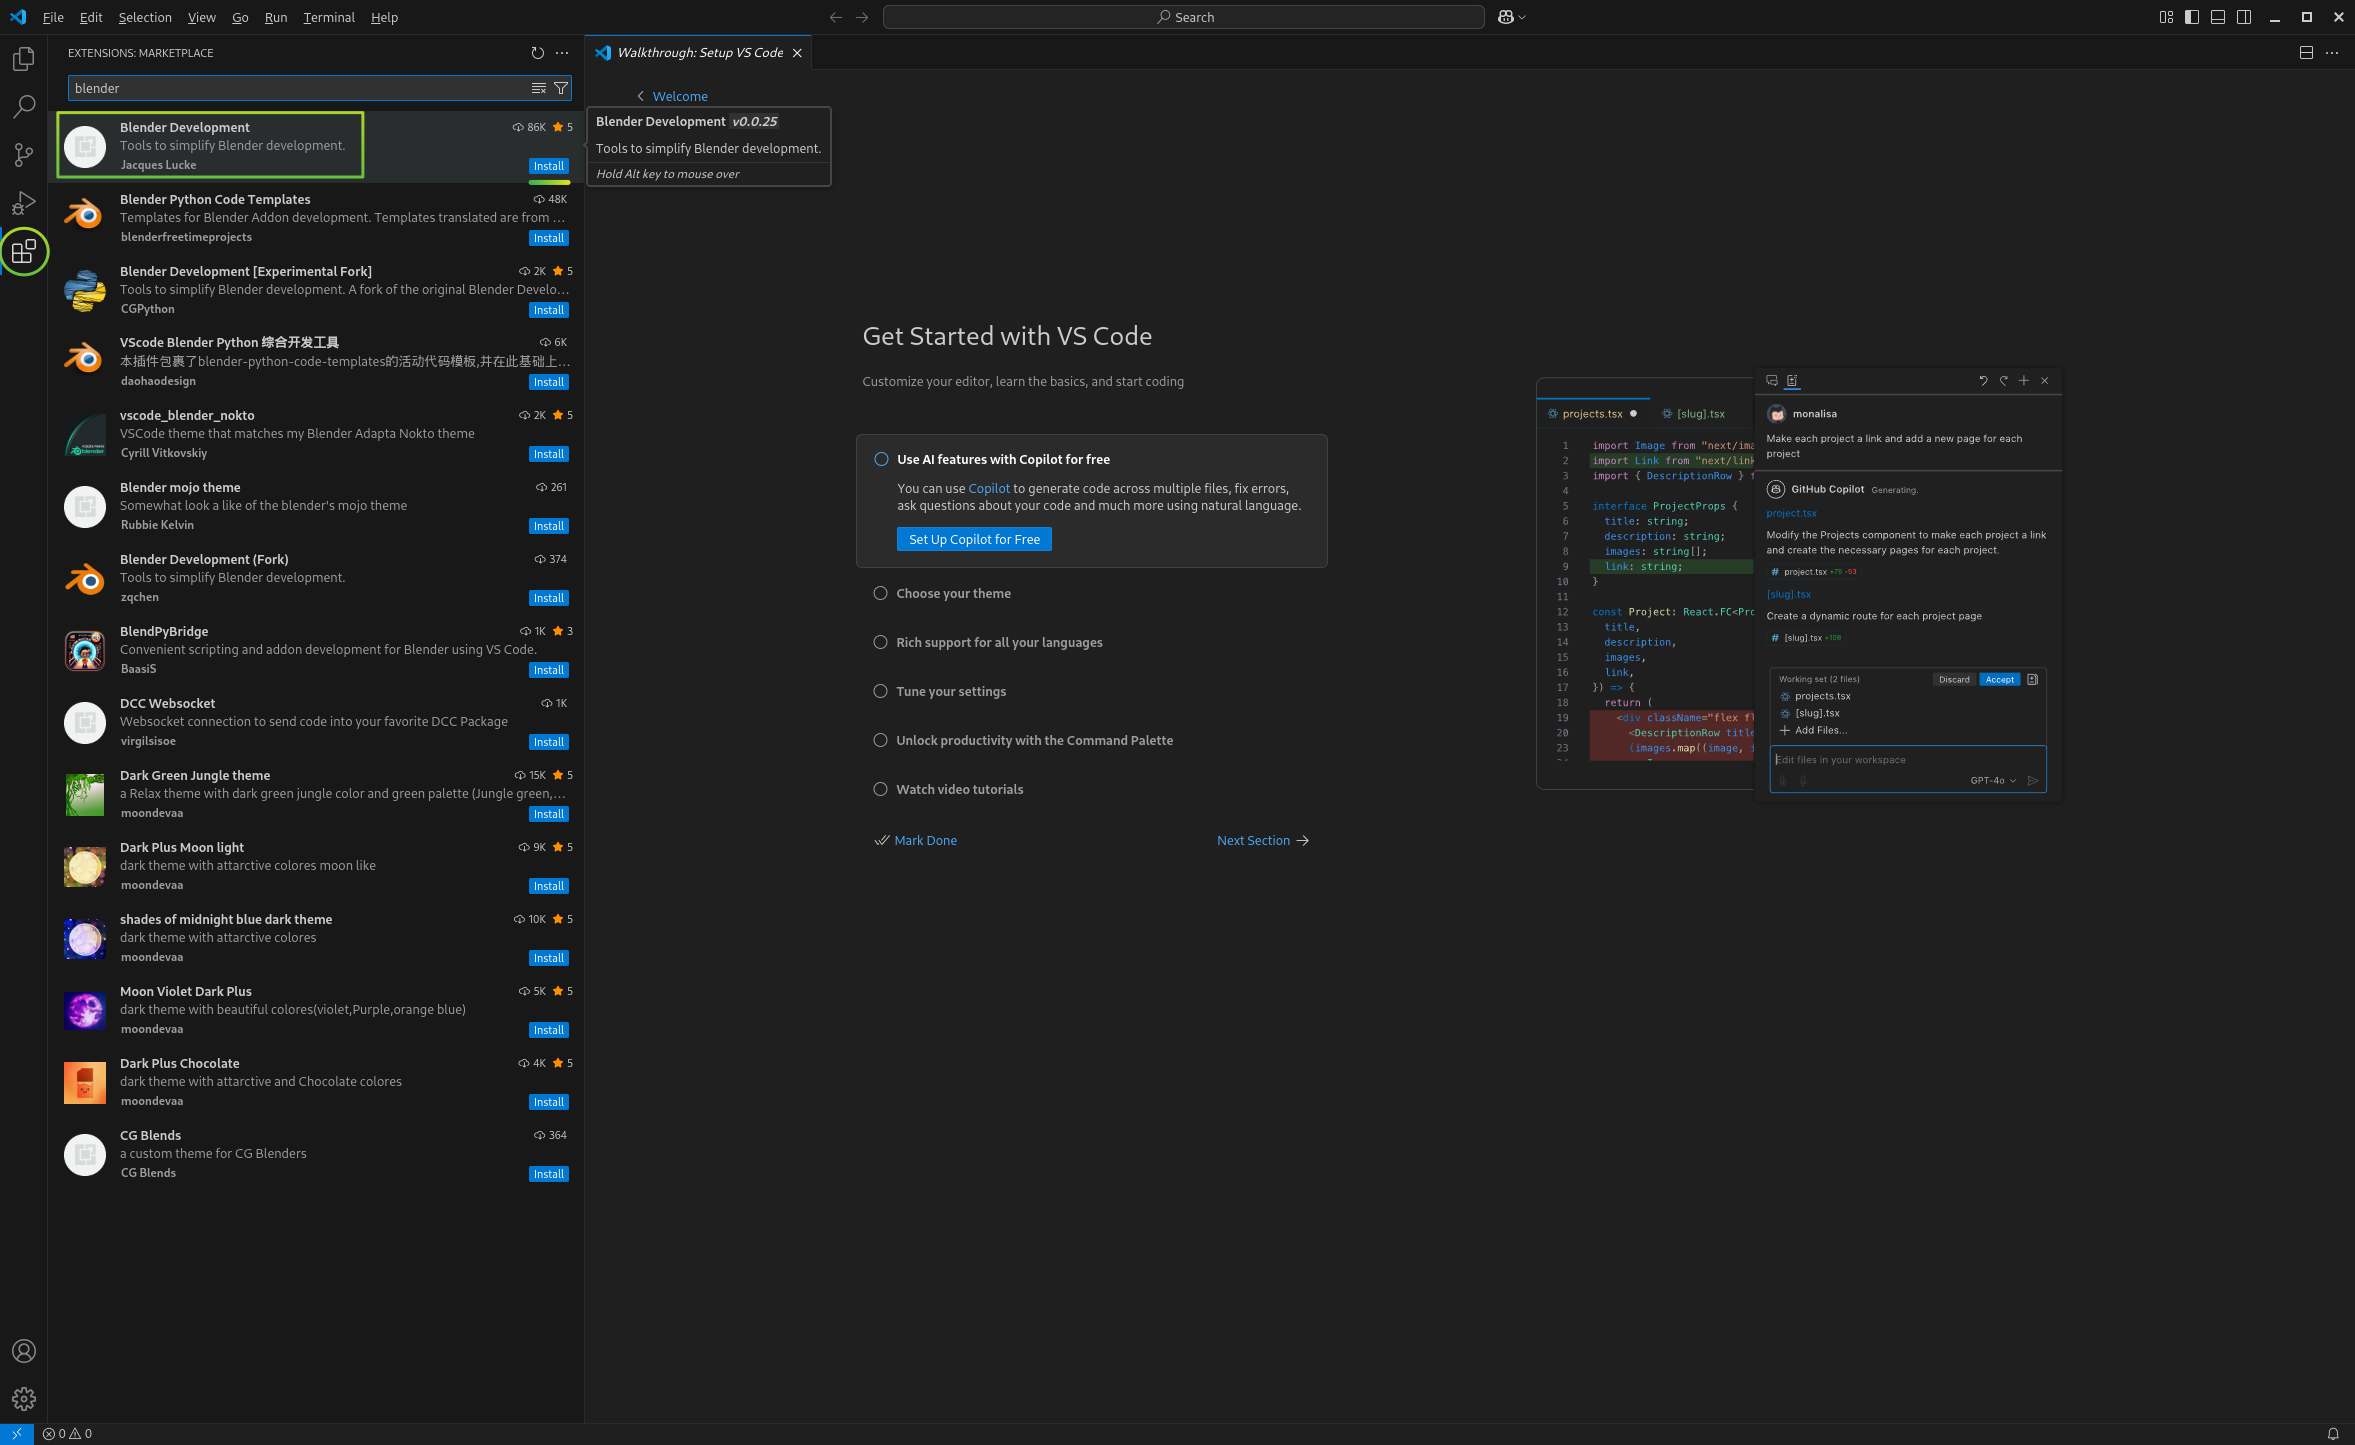Open the Copilot hyperlink in description
This screenshot has height=1445, width=2355.
(x=989, y=488)
